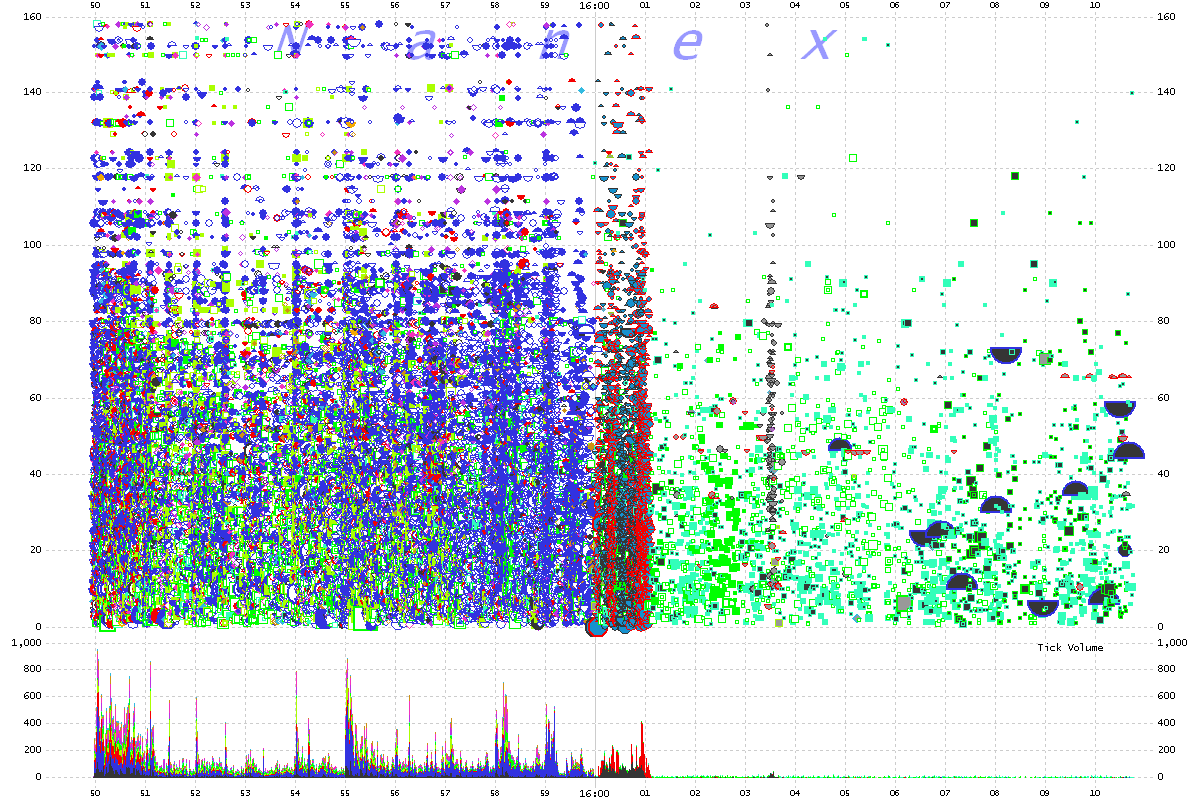Click the '20' label on the left price axis

35,550
